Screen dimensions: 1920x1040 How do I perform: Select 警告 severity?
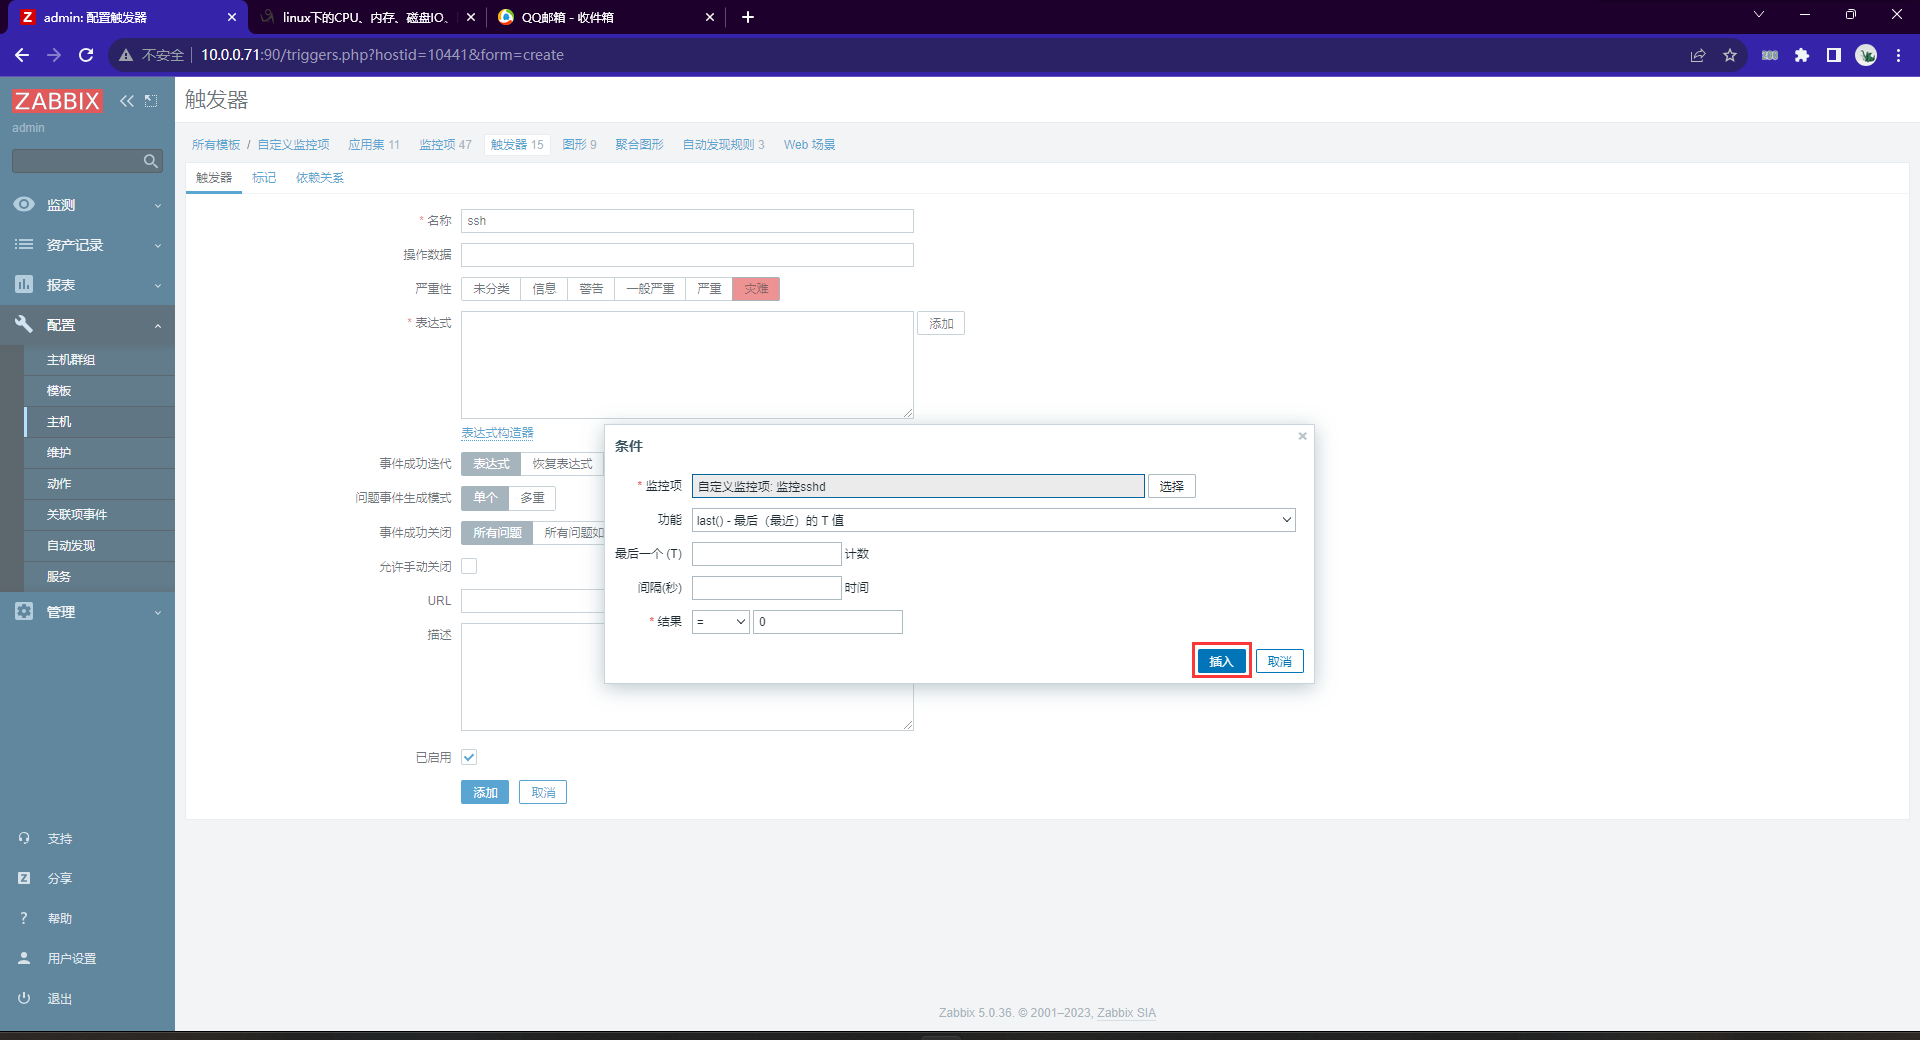(x=591, y=289)
